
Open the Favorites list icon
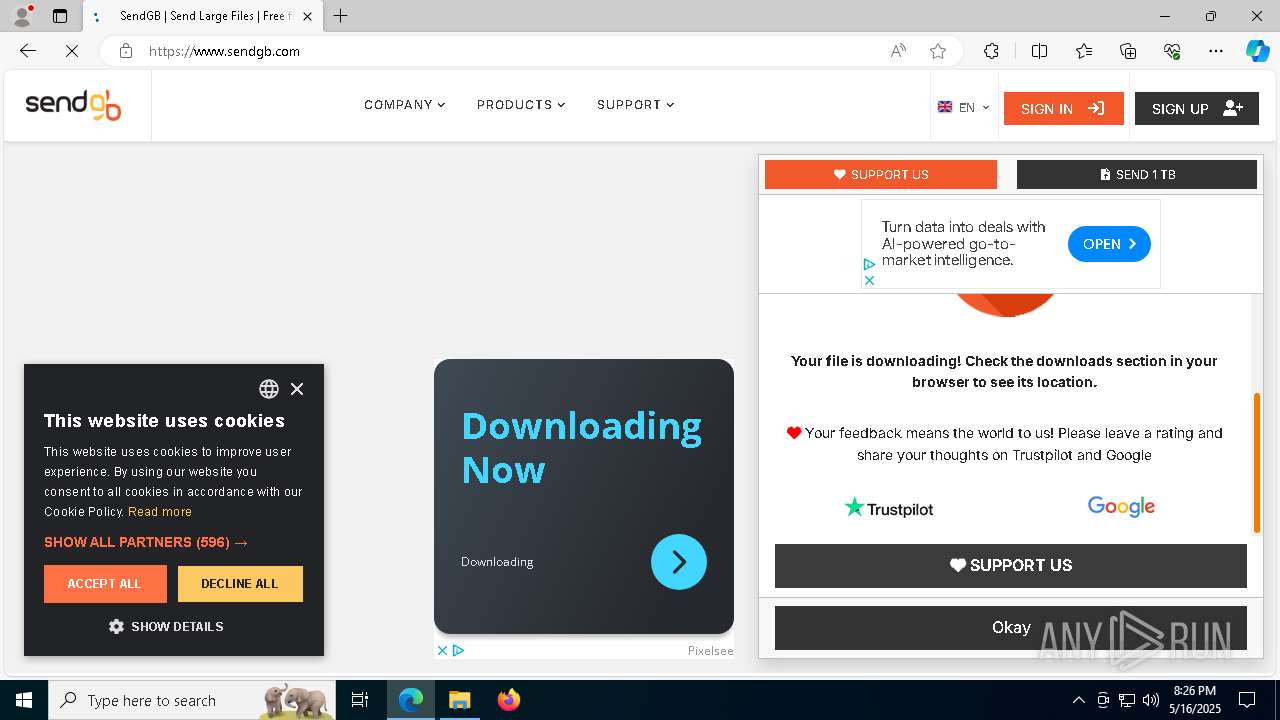tap(1084, 51)
